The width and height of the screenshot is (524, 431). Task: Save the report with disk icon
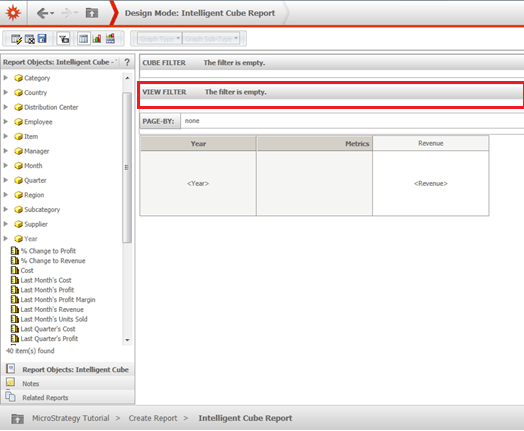tap(42, 38)
